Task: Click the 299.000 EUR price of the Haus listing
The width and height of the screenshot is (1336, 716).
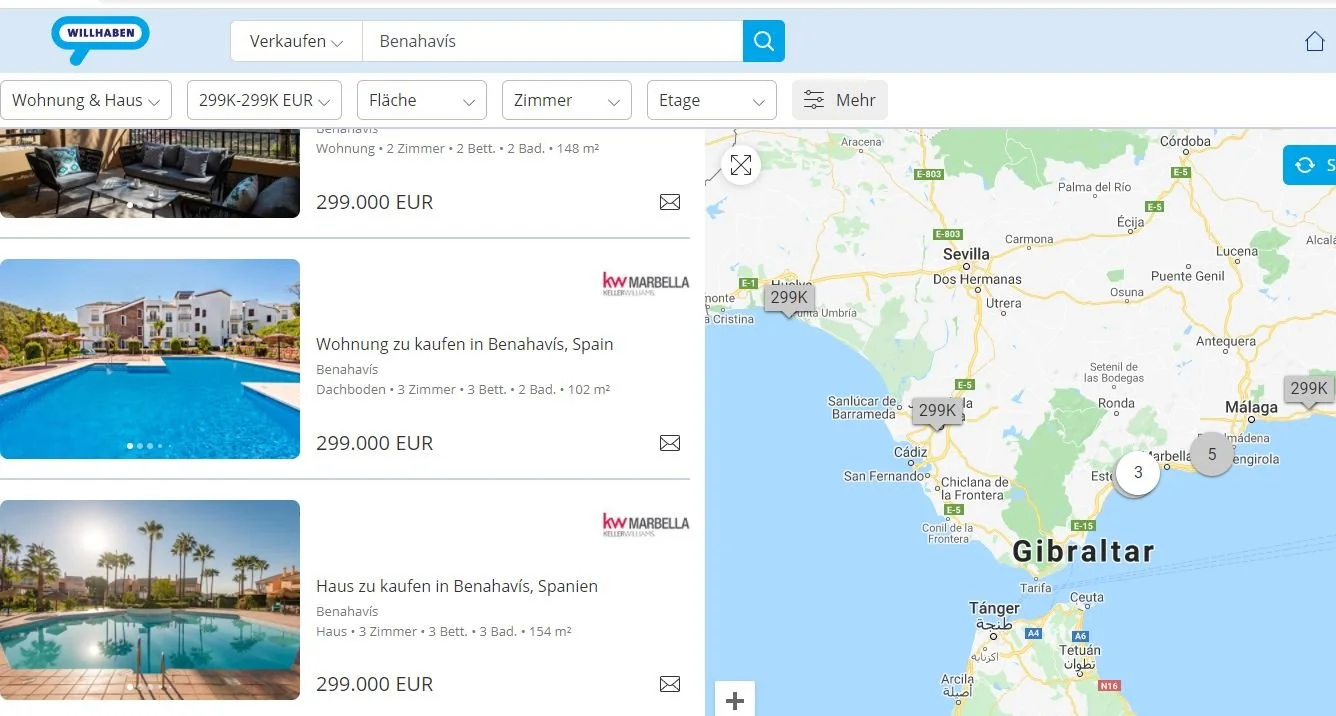Action: point(375,684)
